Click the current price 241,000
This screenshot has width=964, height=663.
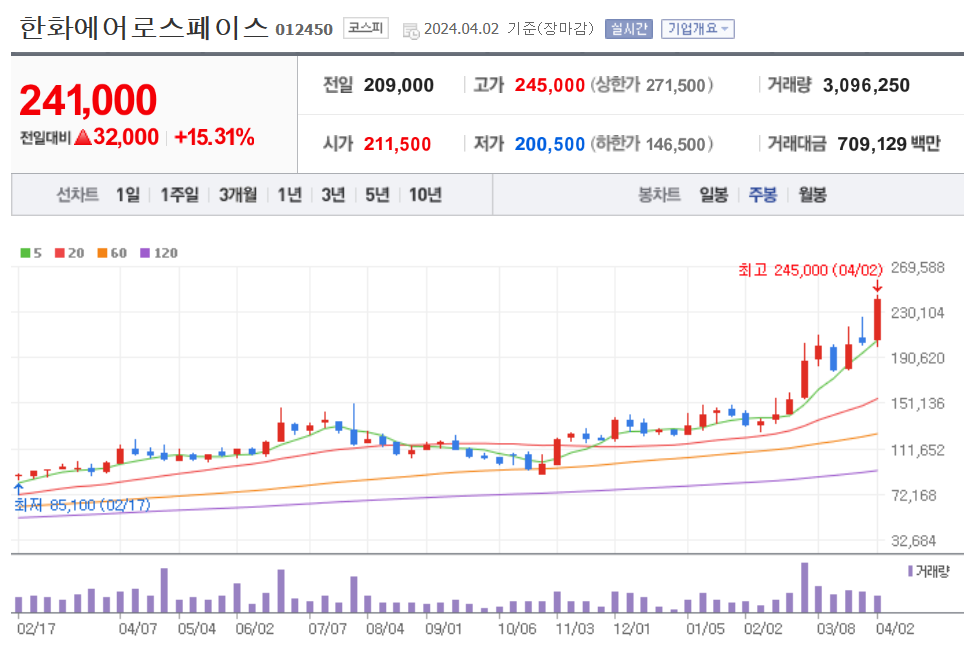click(x=89, y=100)
